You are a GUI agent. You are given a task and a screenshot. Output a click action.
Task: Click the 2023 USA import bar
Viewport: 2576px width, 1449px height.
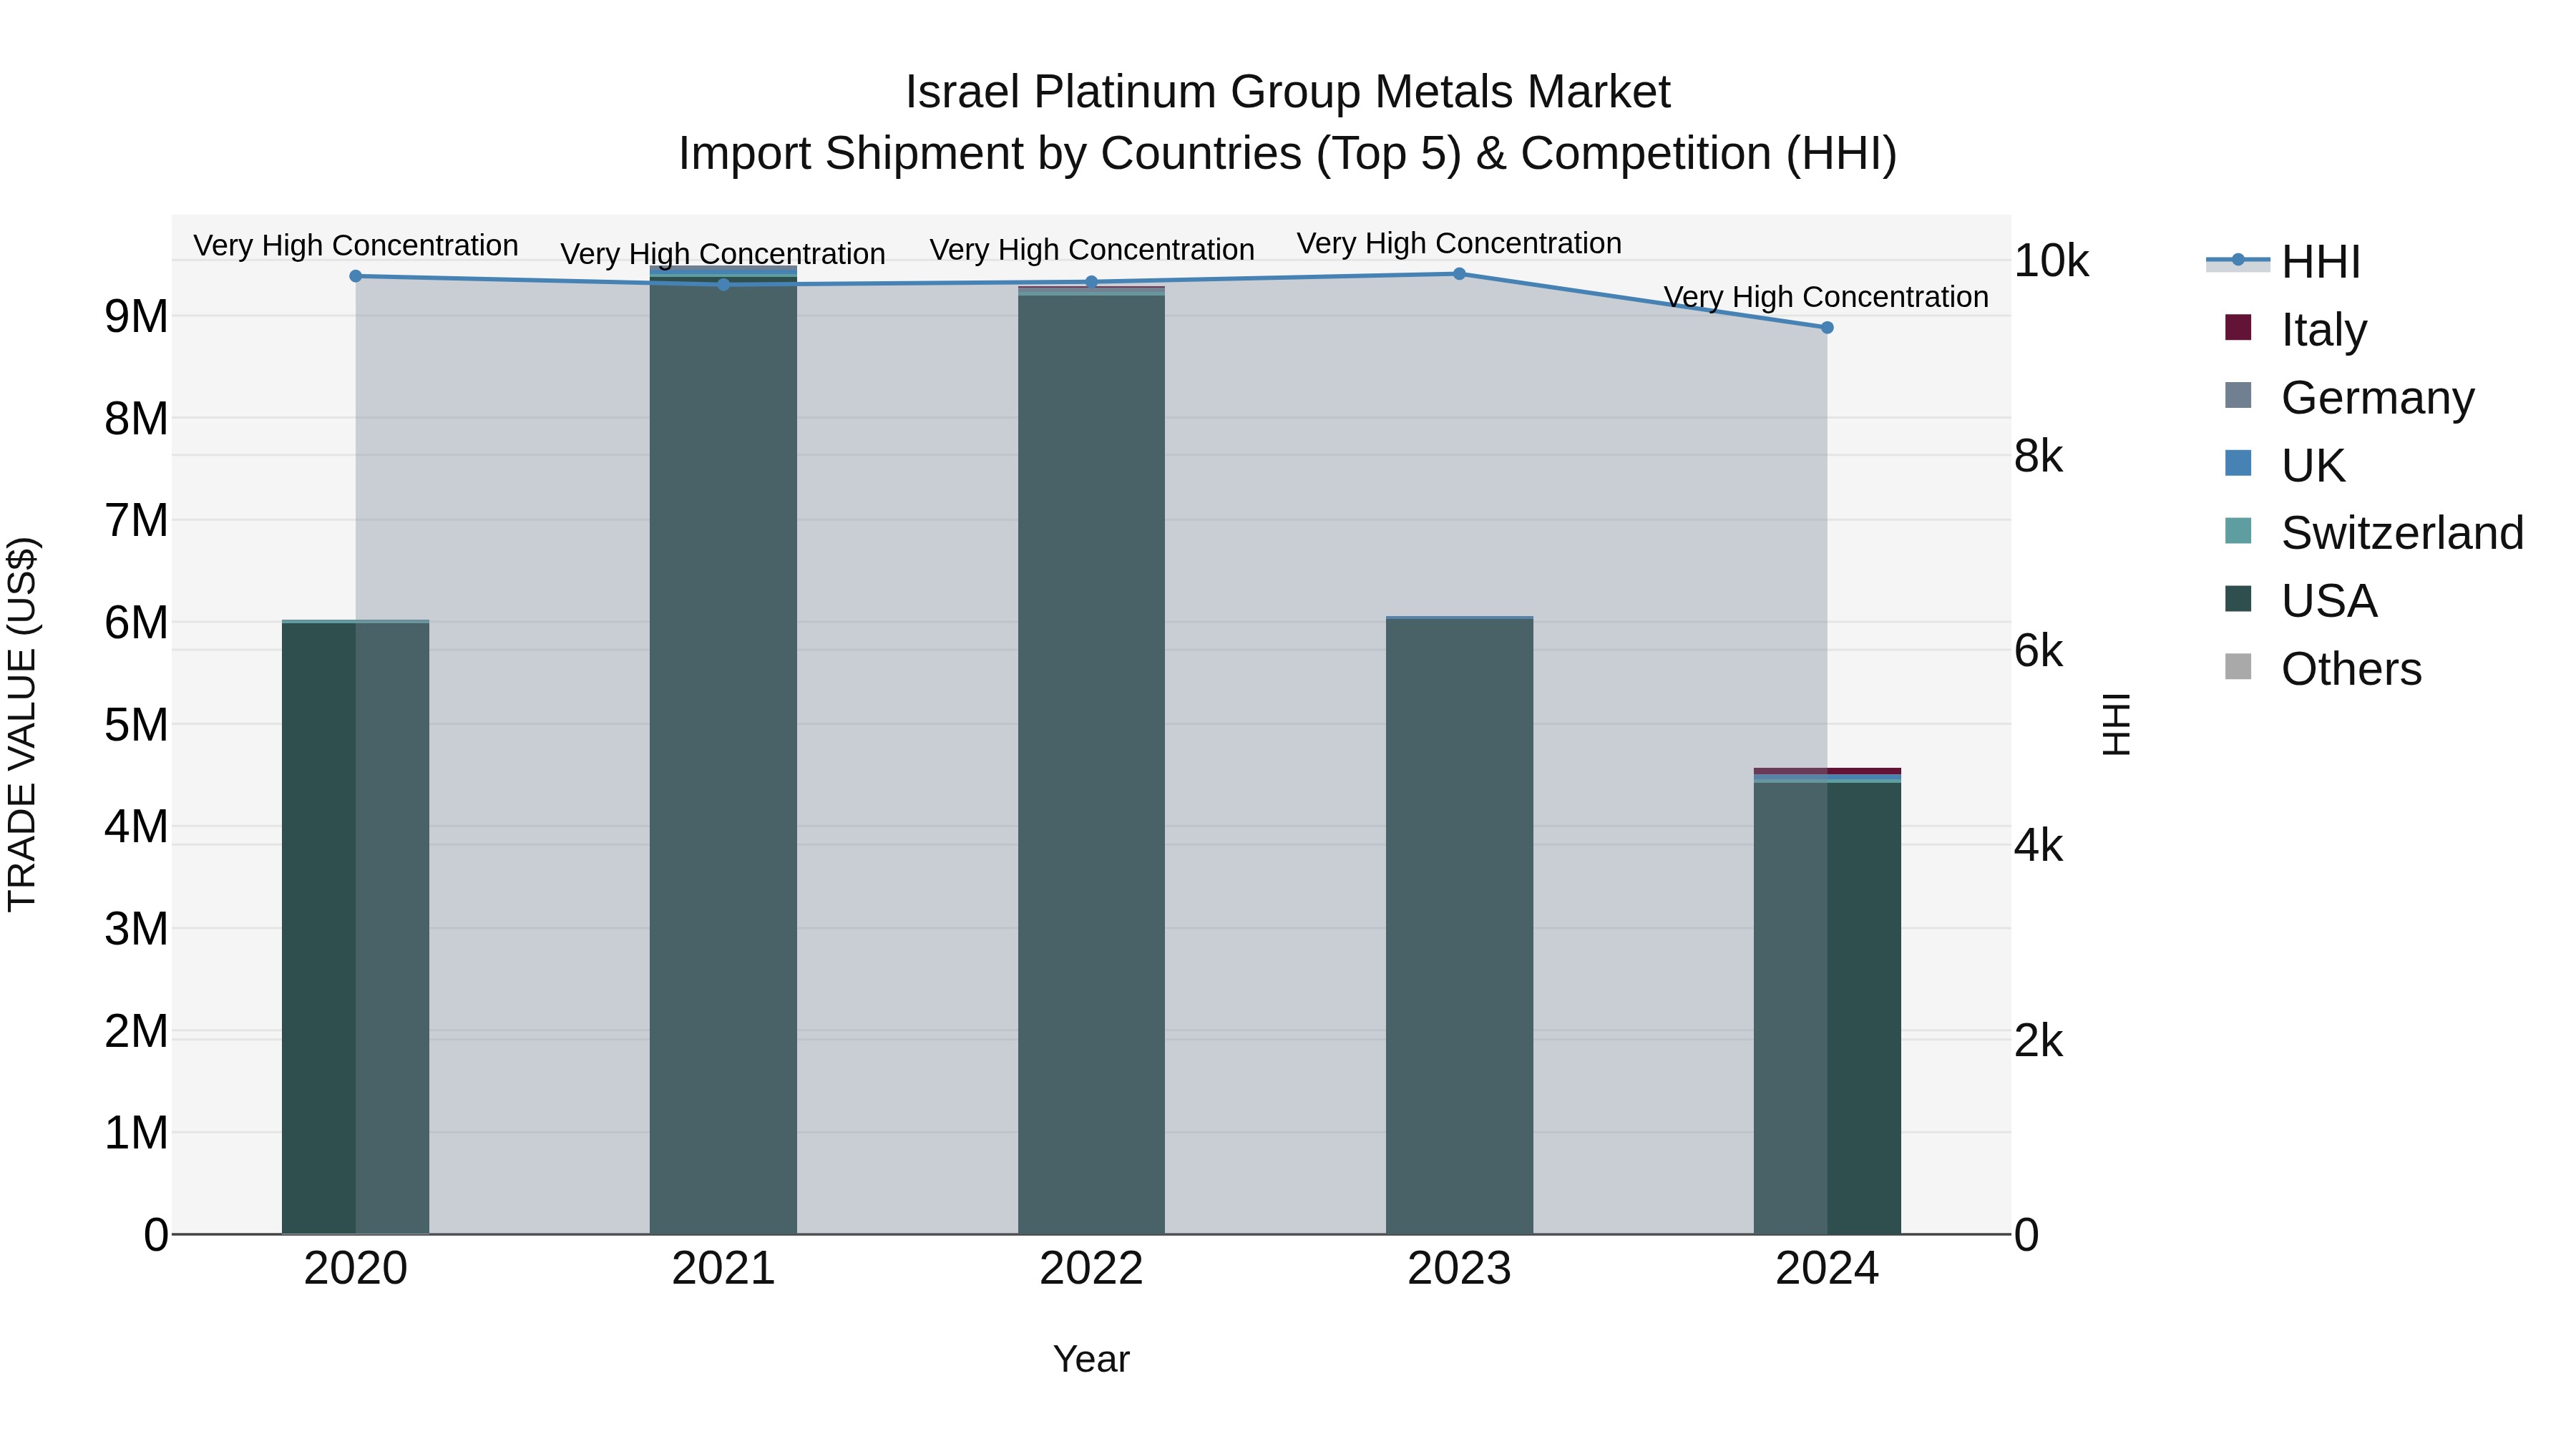coord(1459,927)
